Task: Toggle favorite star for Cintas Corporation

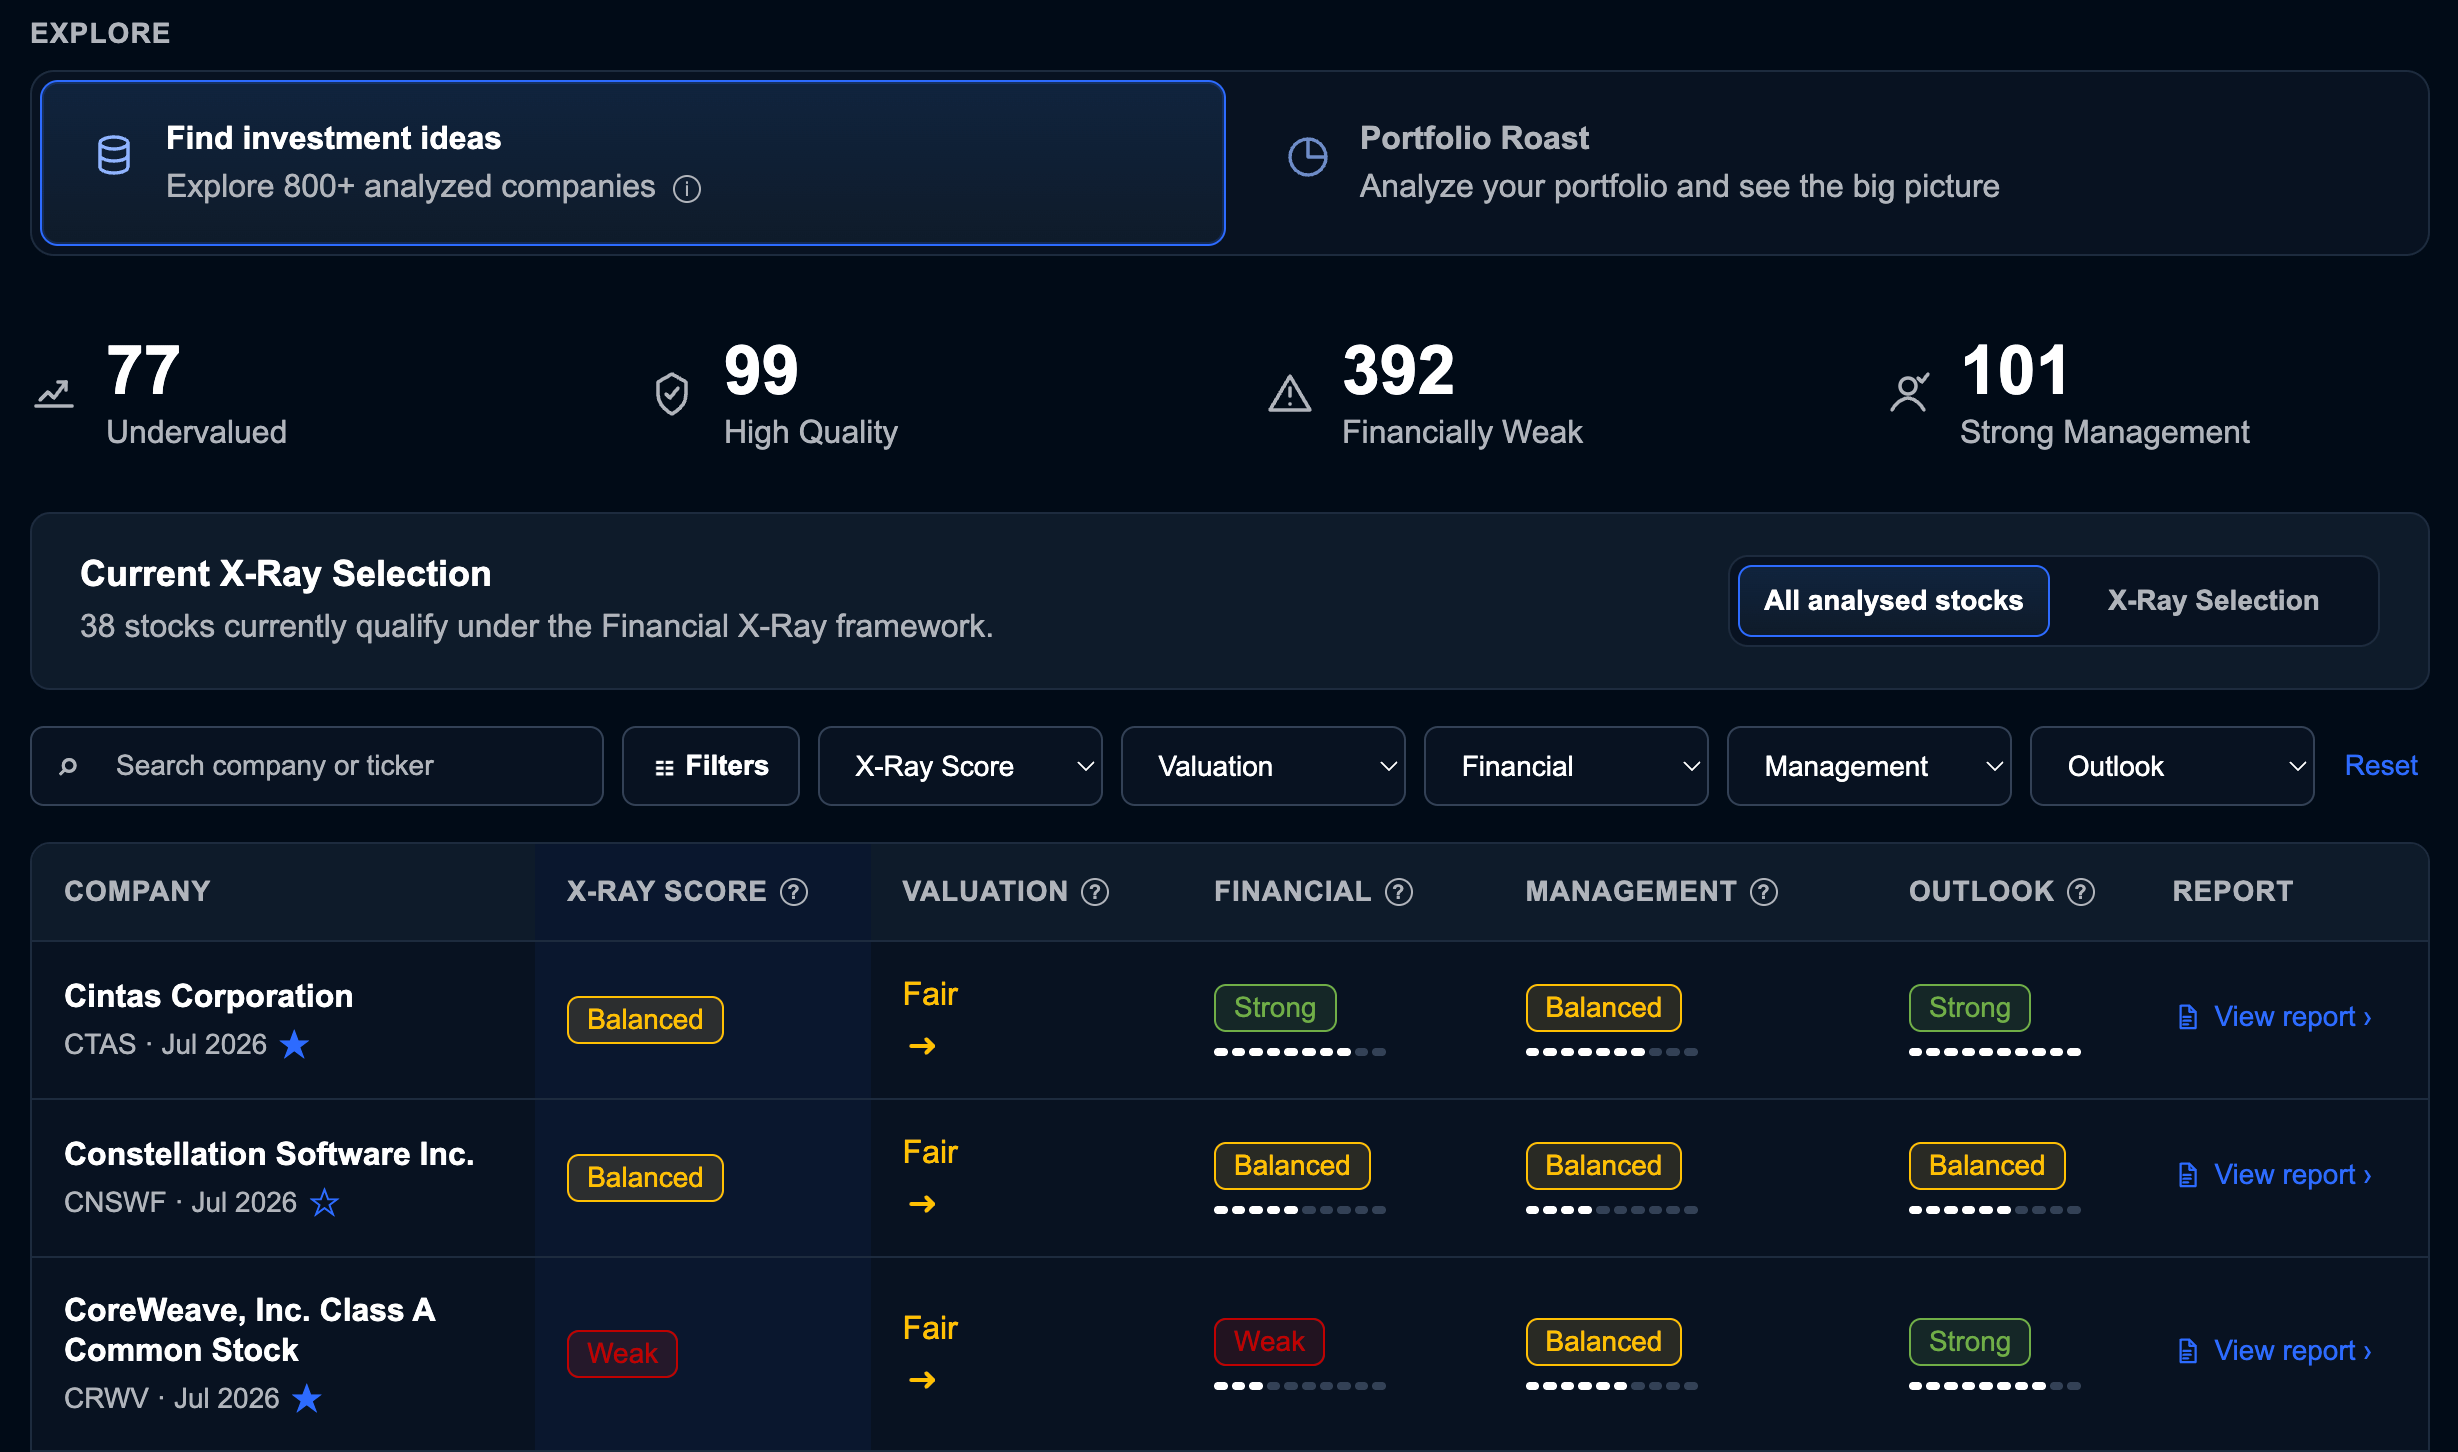Action: point(294,1044)
